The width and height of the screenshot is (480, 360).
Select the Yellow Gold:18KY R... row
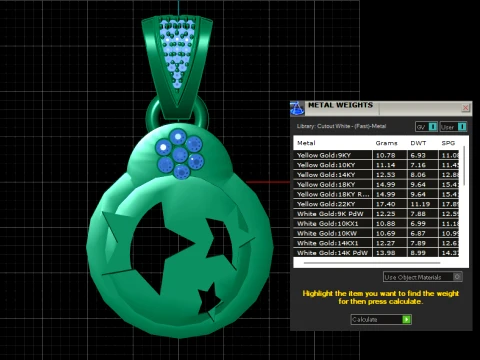[376, 194]
